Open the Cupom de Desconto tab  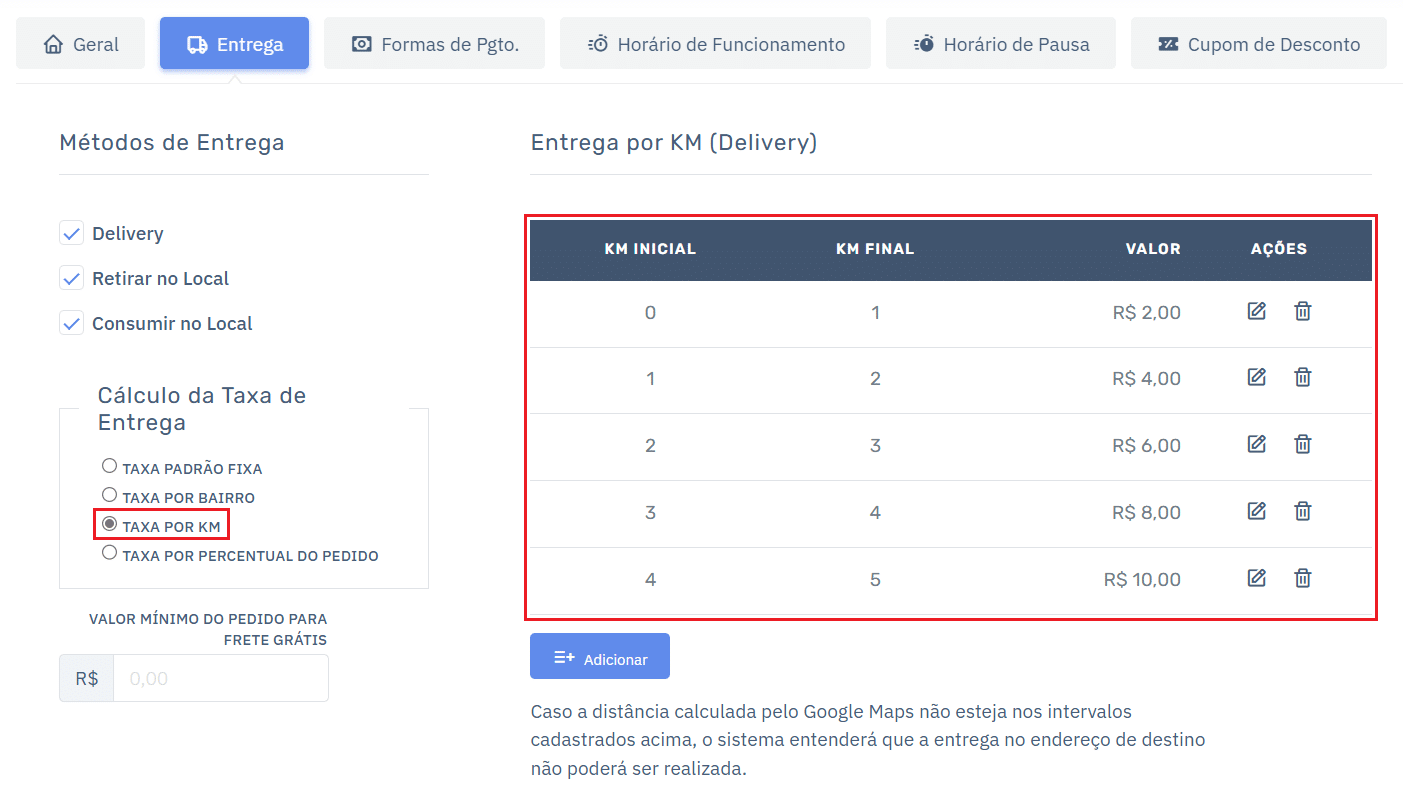[x=1258, y=43]
